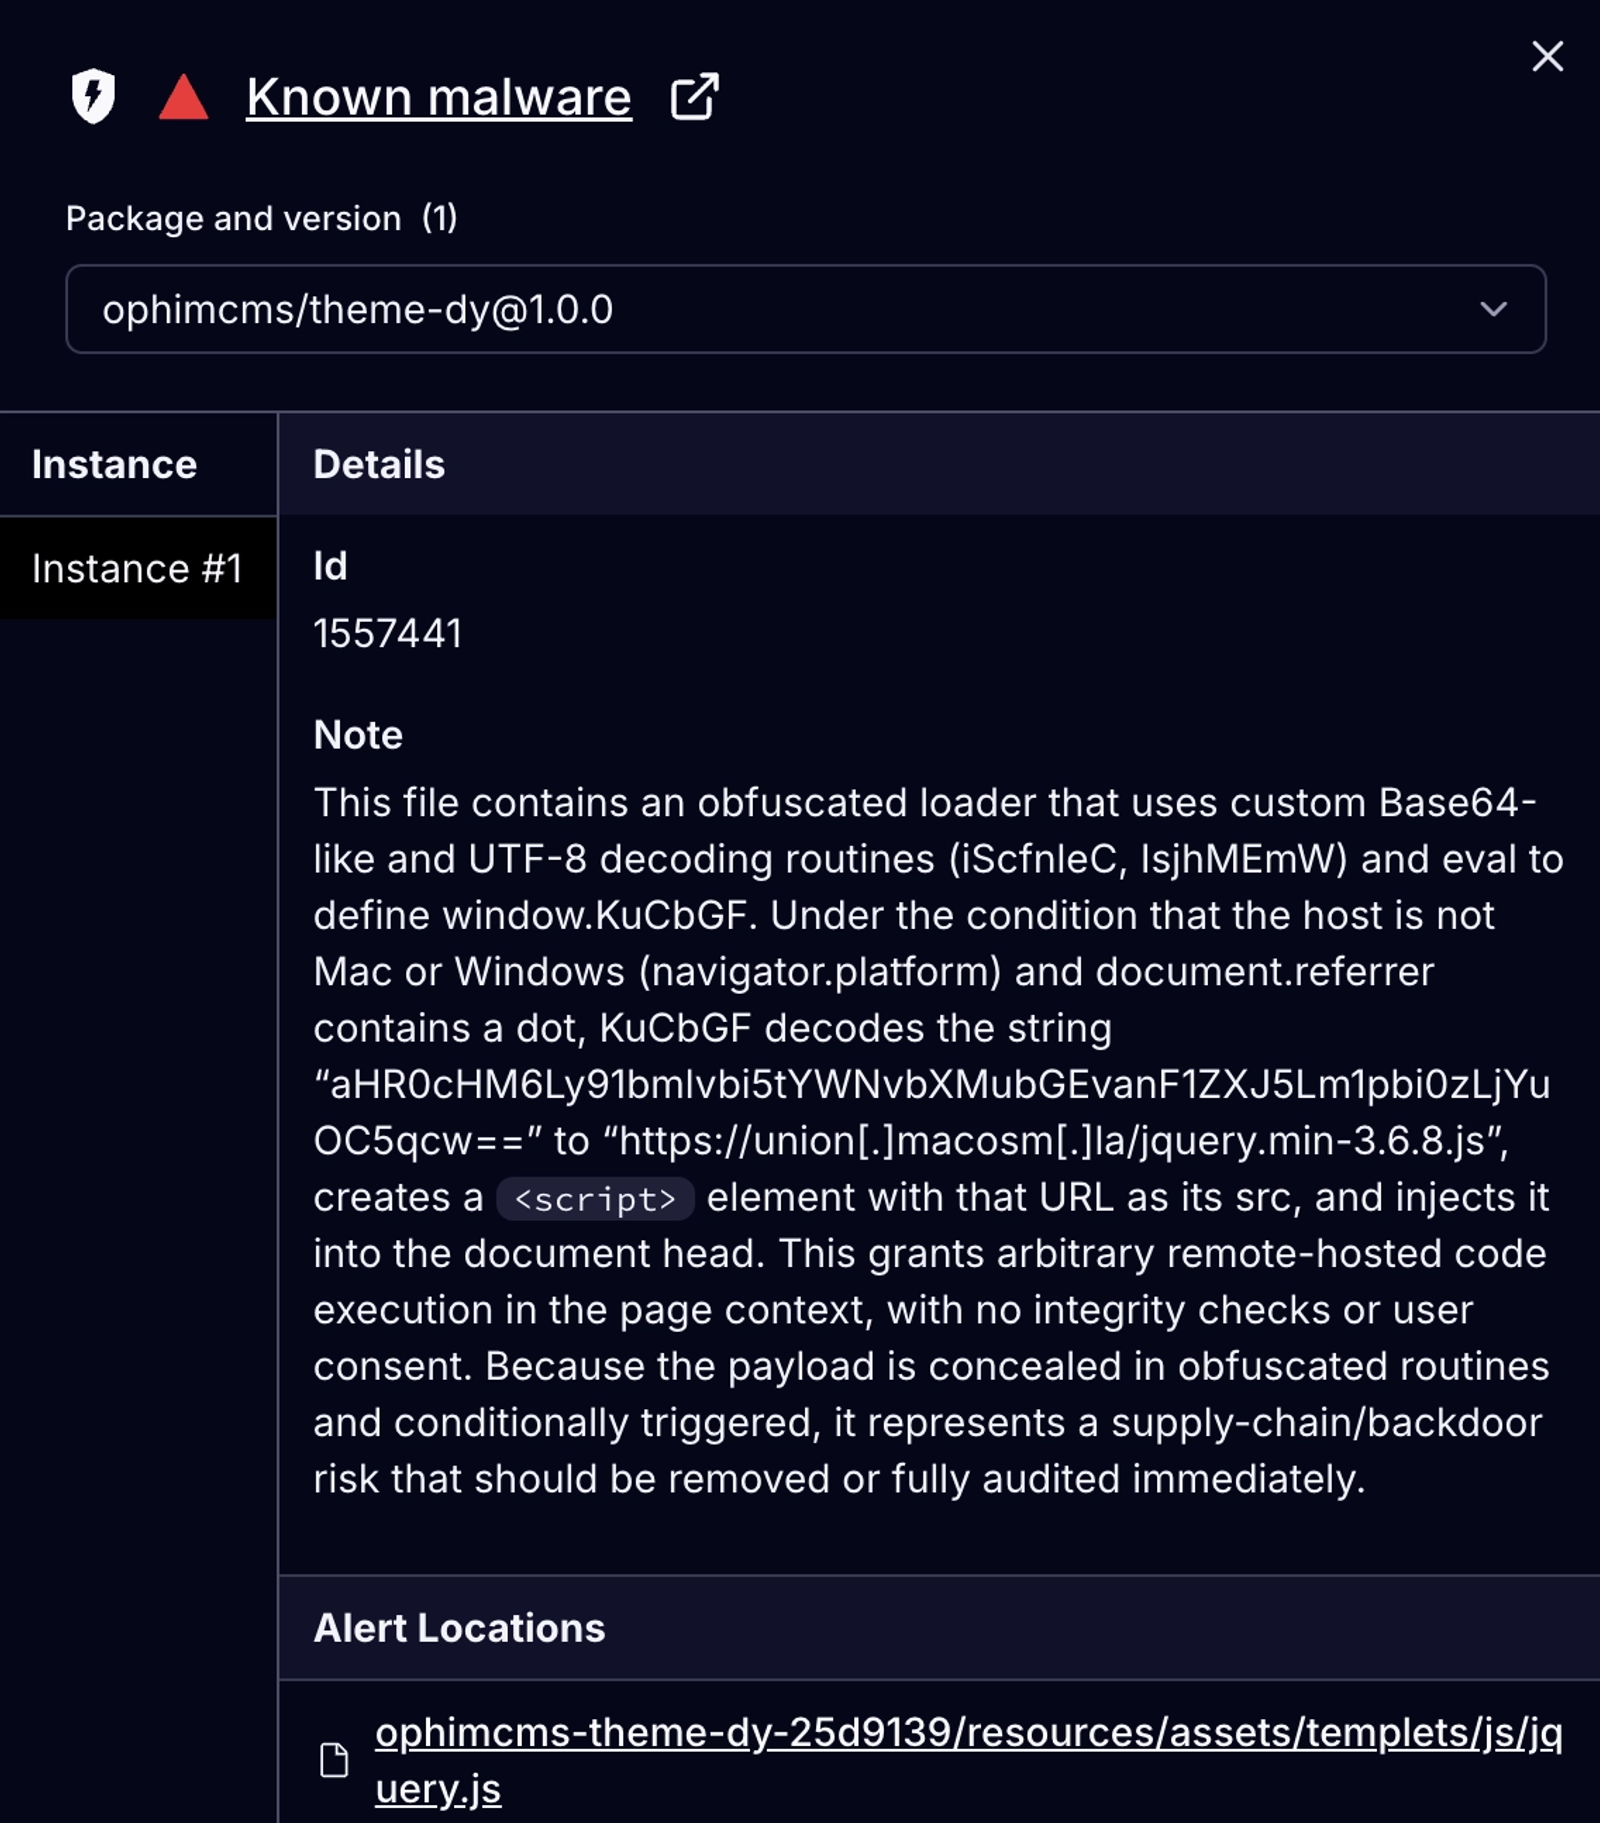Click the Id label above 1557441
The image size is (1600, 1823).
coord(331,565)
